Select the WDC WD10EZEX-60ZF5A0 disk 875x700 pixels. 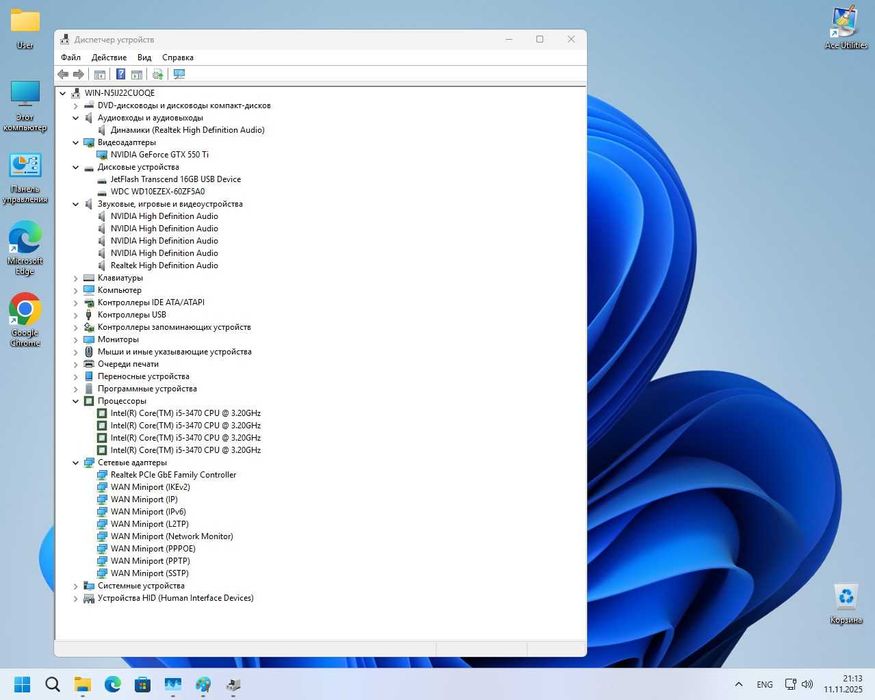coord(157,191)
